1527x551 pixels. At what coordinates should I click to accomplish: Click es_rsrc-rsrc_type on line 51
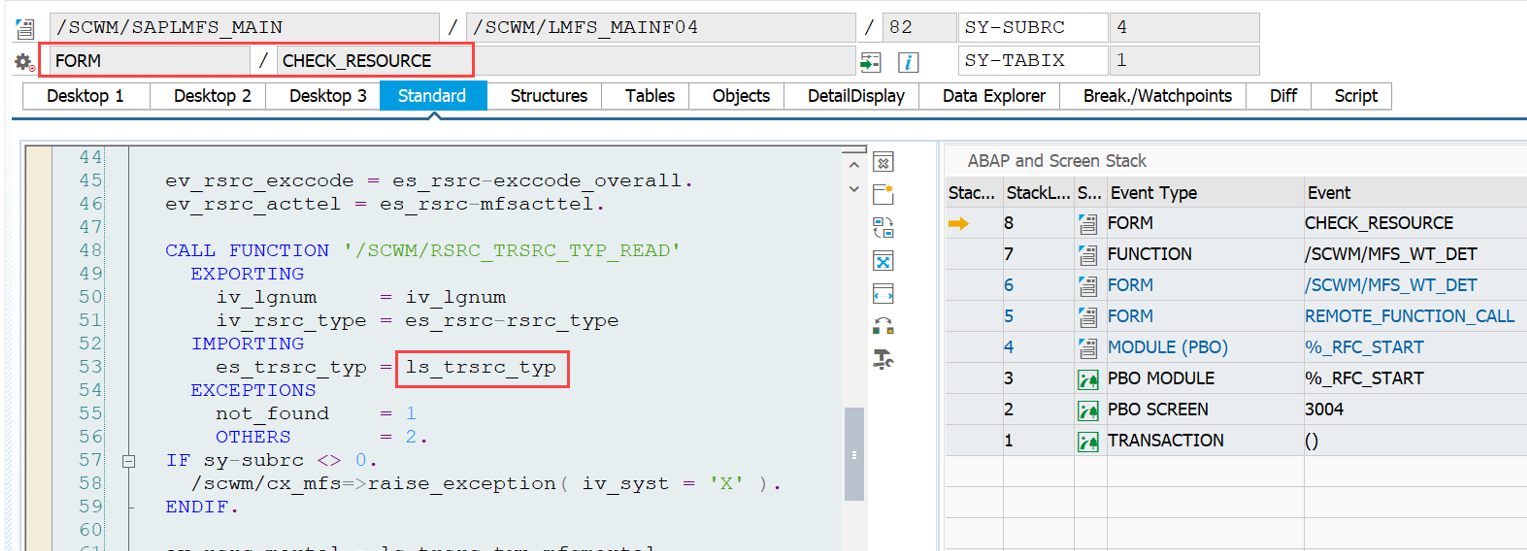click(x=511, y=321)
